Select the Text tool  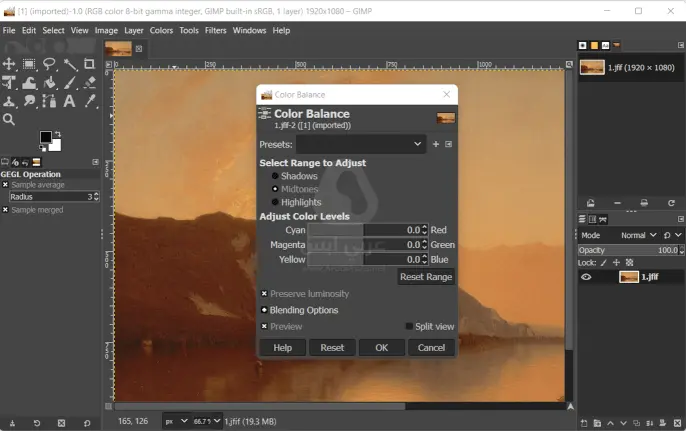(x=69, y=101)
